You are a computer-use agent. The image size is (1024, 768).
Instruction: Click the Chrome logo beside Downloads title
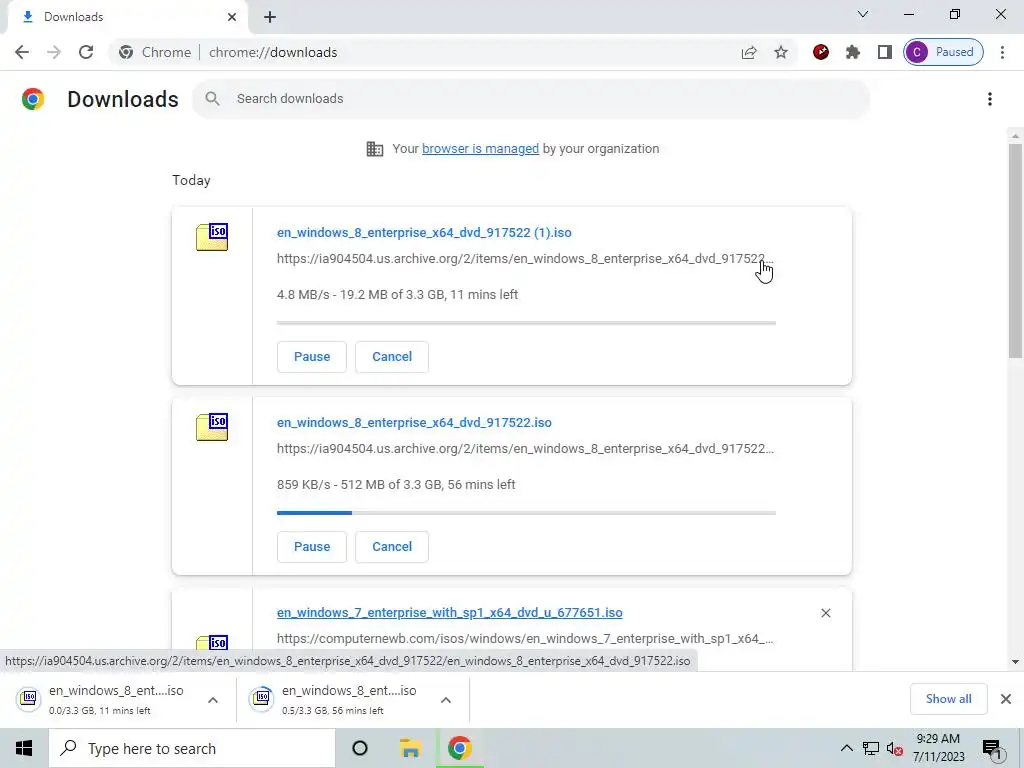coord(33,99)
